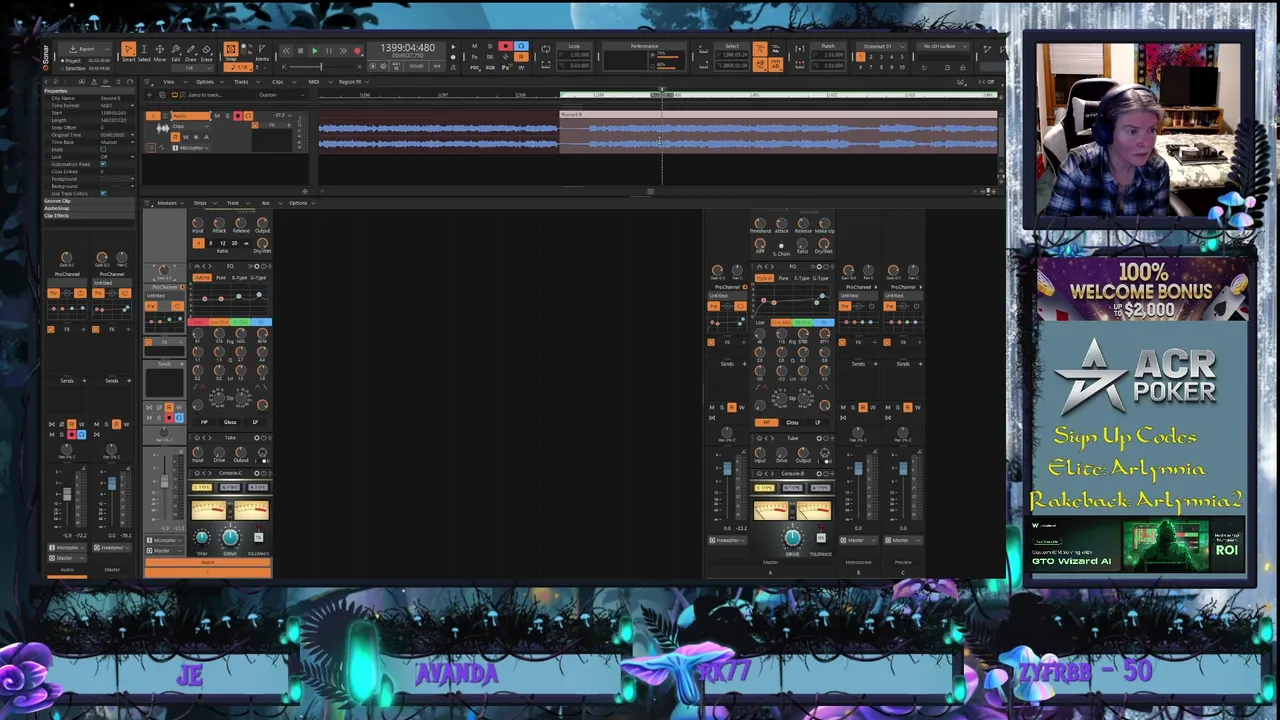Stop playback in the transport
Screen dimensions: 1280x720
point(300,51)
